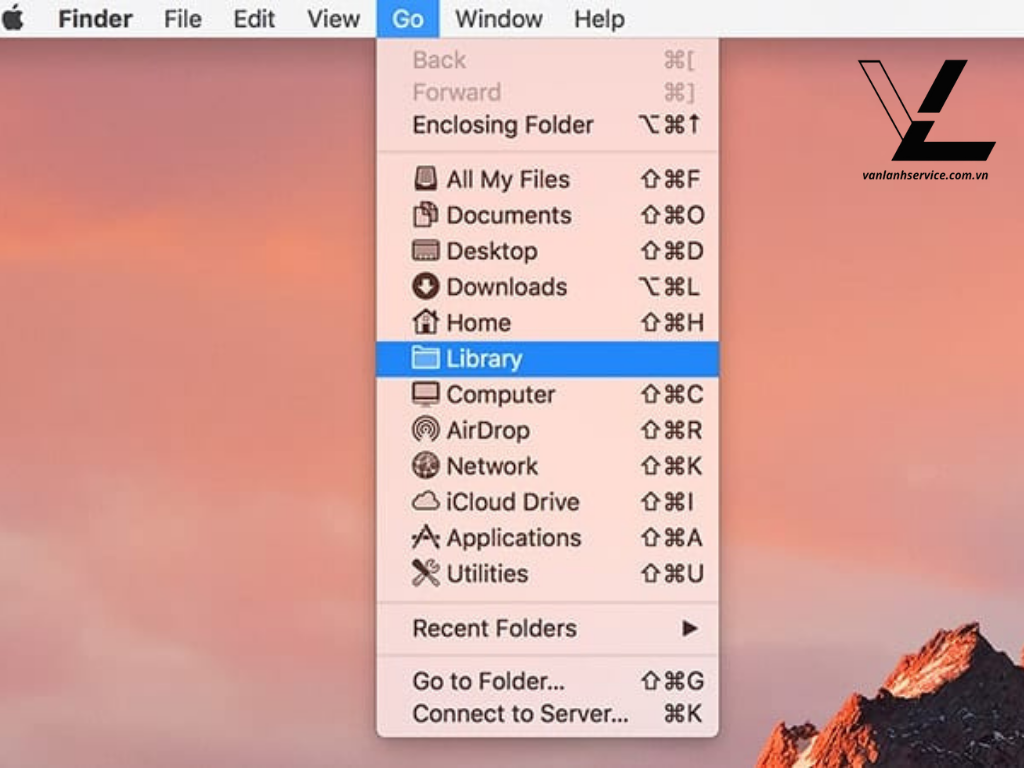Choose Go to Folder...
Image resolution: width=1024 pixels, height=768 pixels.
[x=485, y=681]
